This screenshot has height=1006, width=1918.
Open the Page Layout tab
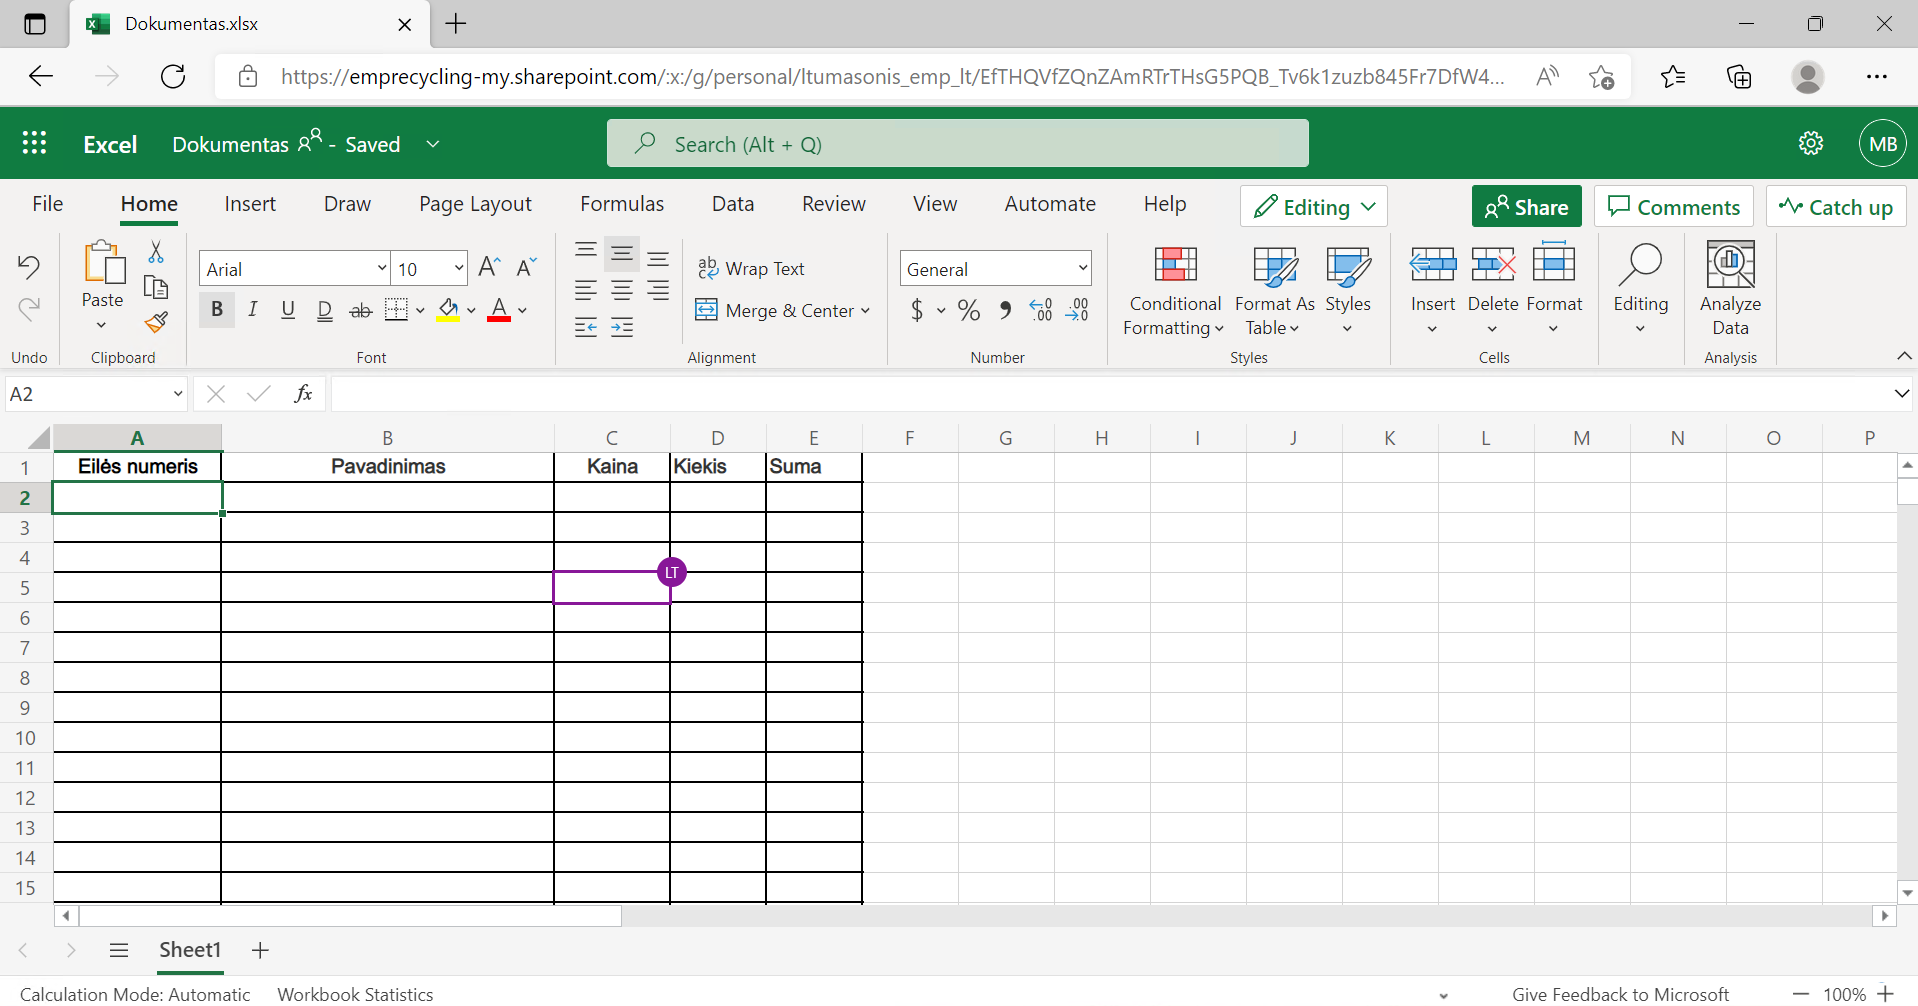click(475, 204)
